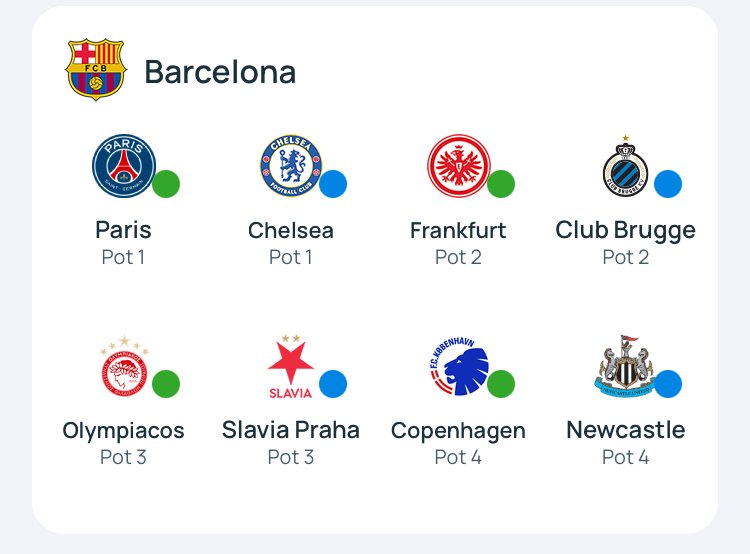Select blue indicator next to Club Brugge
The image size is (750, 554).
[668, 184]
